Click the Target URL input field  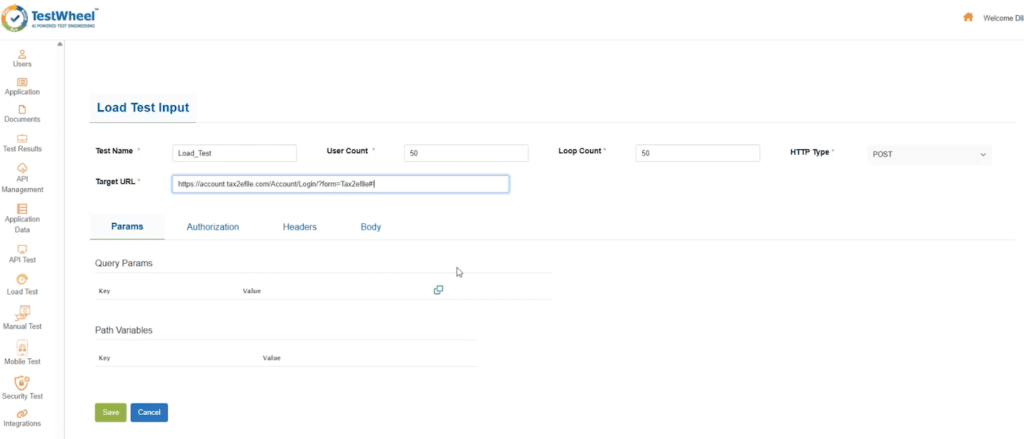(340, 184)
